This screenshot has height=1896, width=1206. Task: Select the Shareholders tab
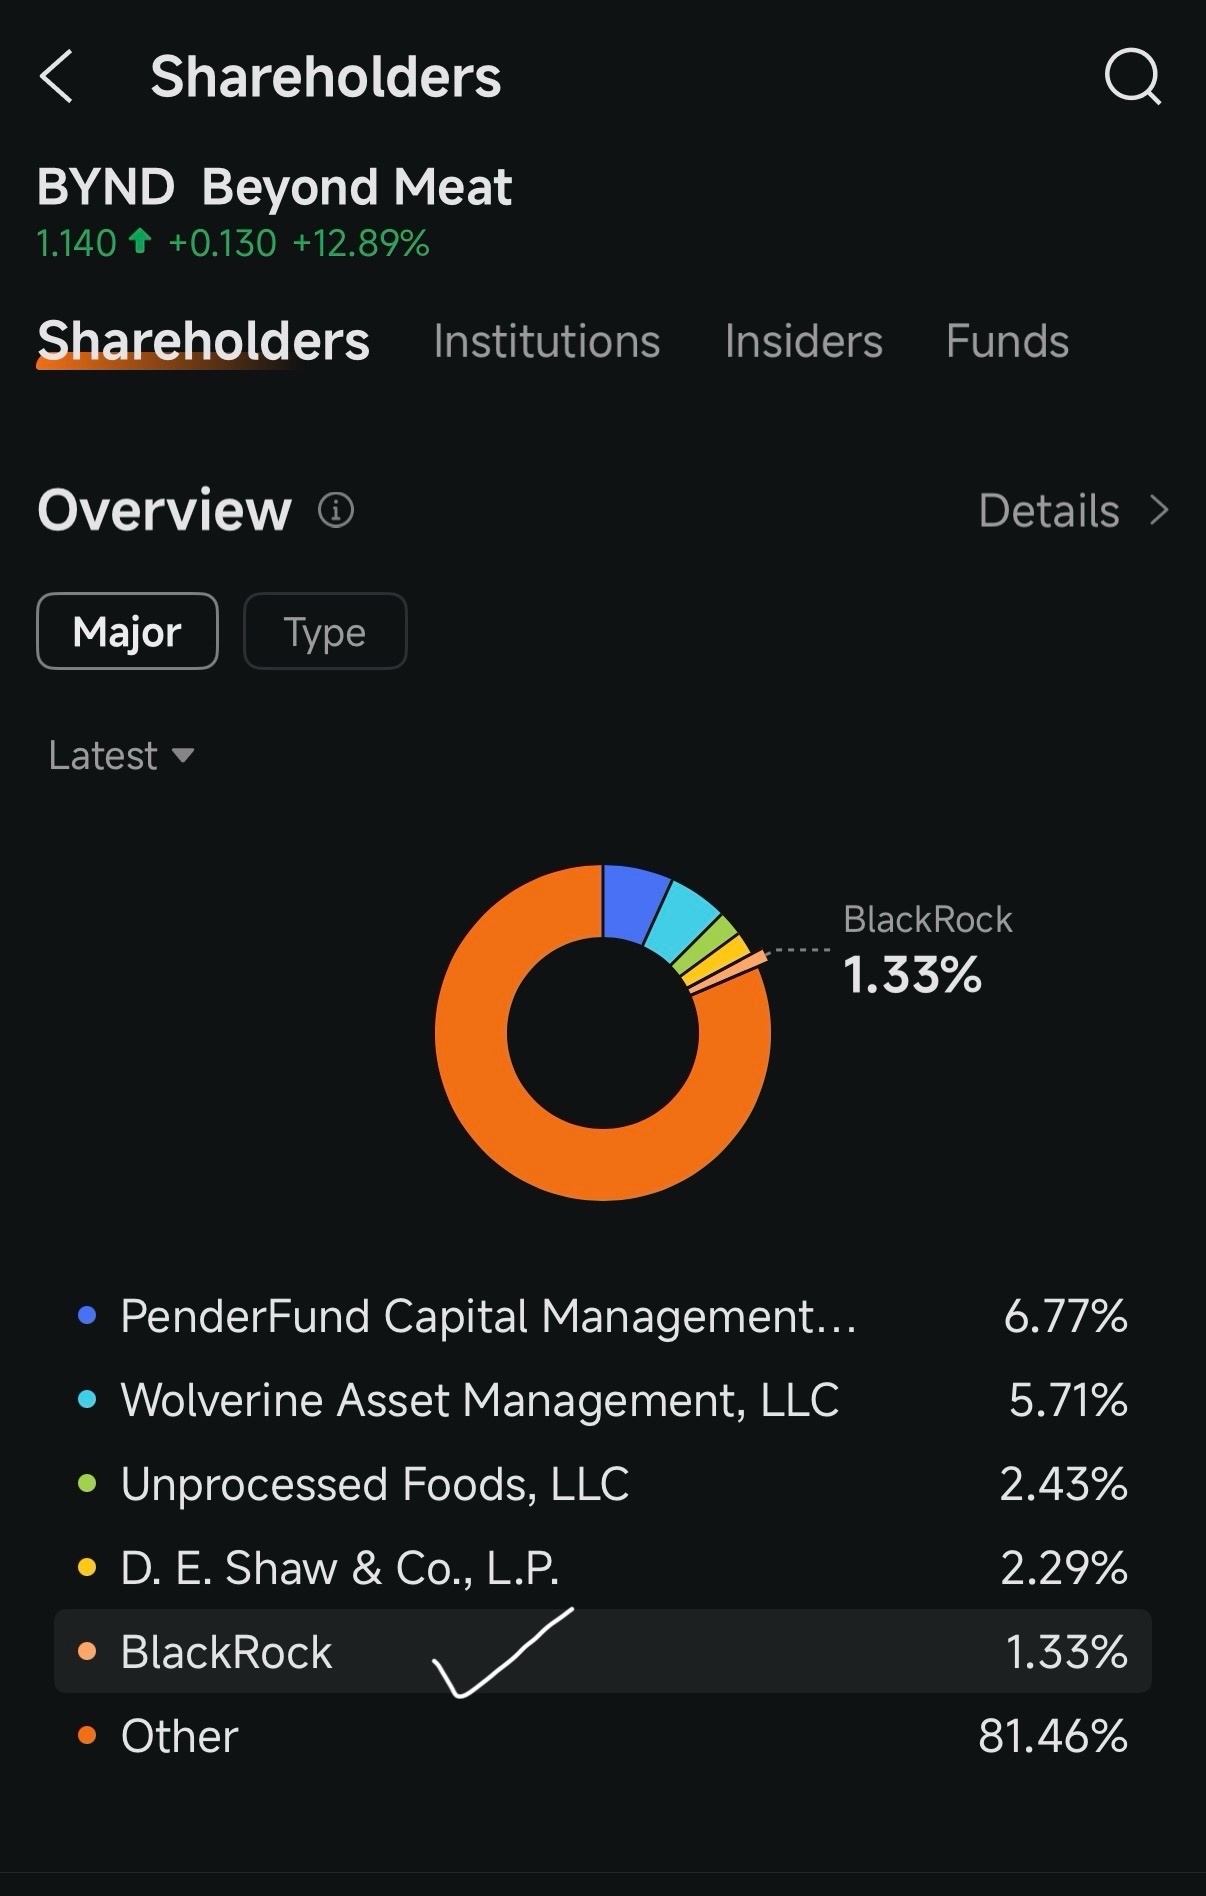[203, 341]
